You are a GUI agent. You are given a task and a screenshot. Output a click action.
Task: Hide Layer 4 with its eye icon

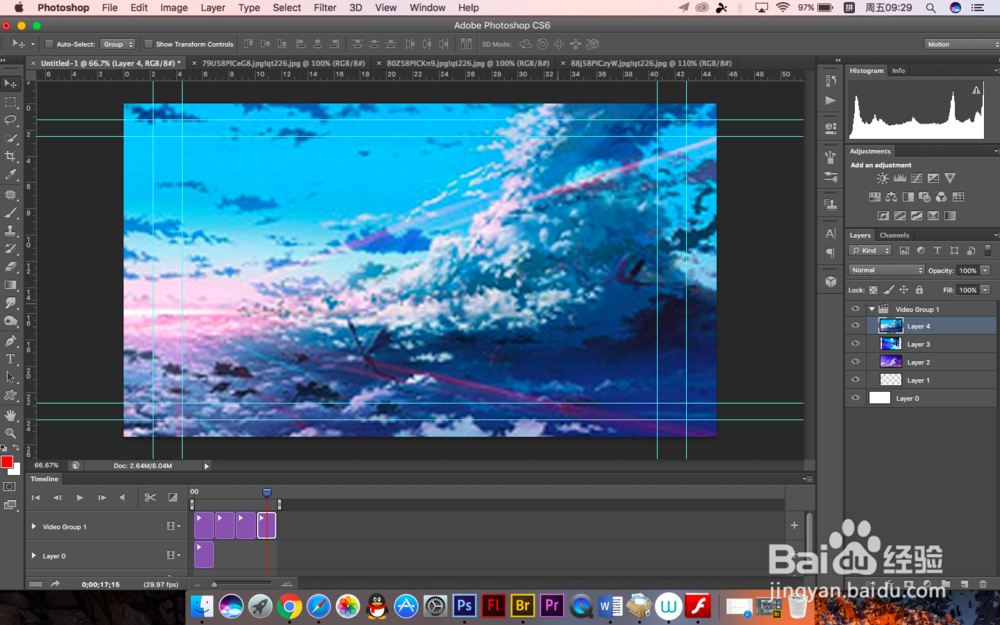[856, 326]
